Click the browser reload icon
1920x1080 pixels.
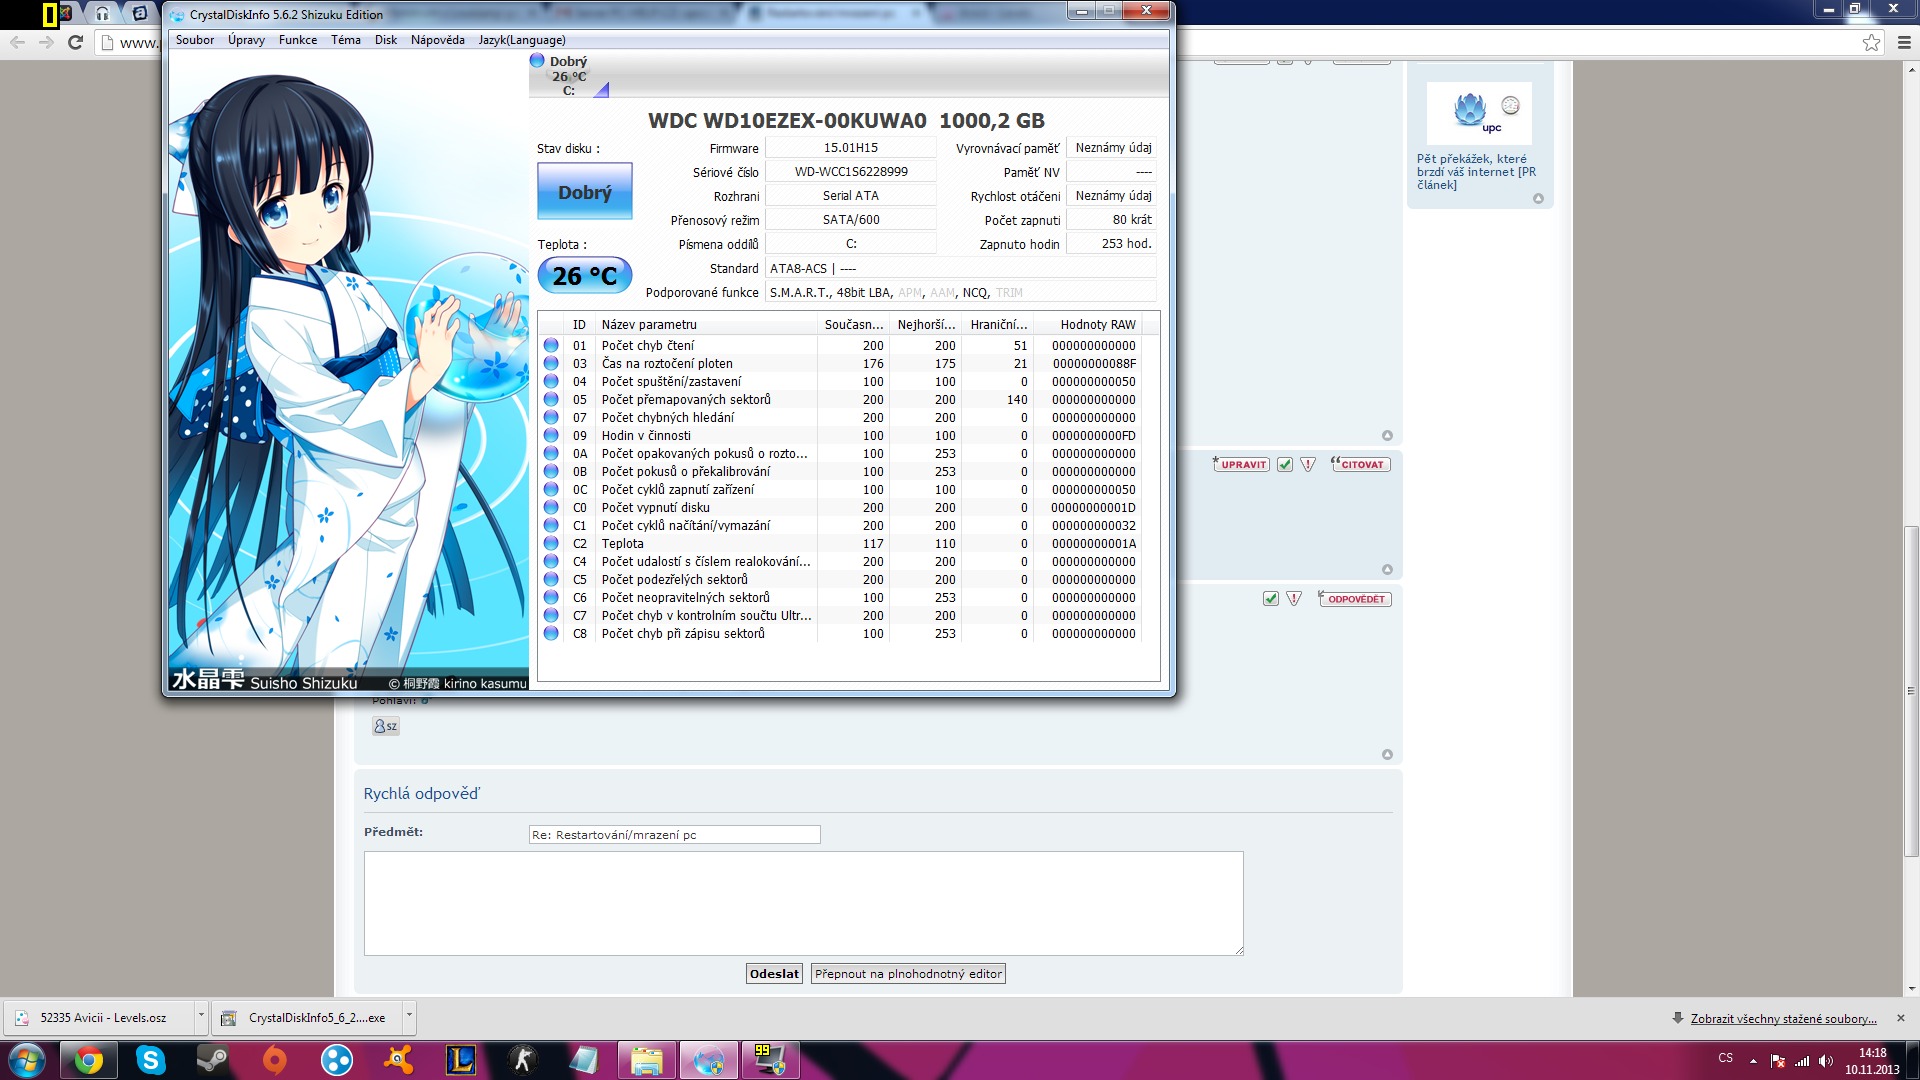(x=75, y=42)
